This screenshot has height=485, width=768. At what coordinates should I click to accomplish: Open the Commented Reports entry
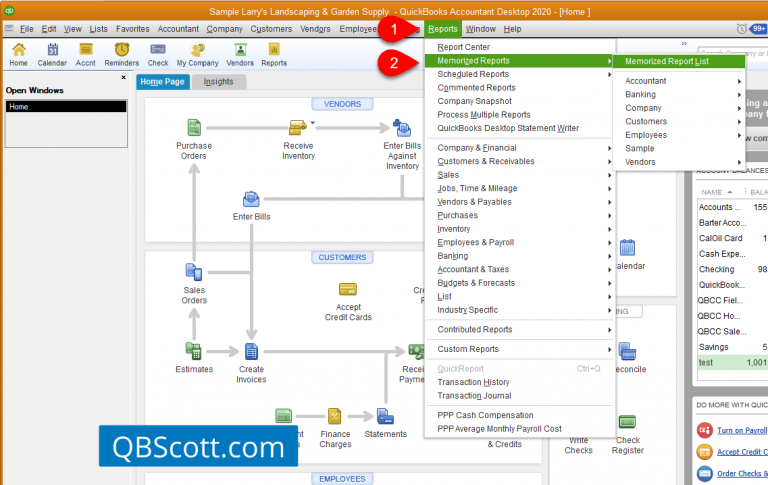coord(520,88)
